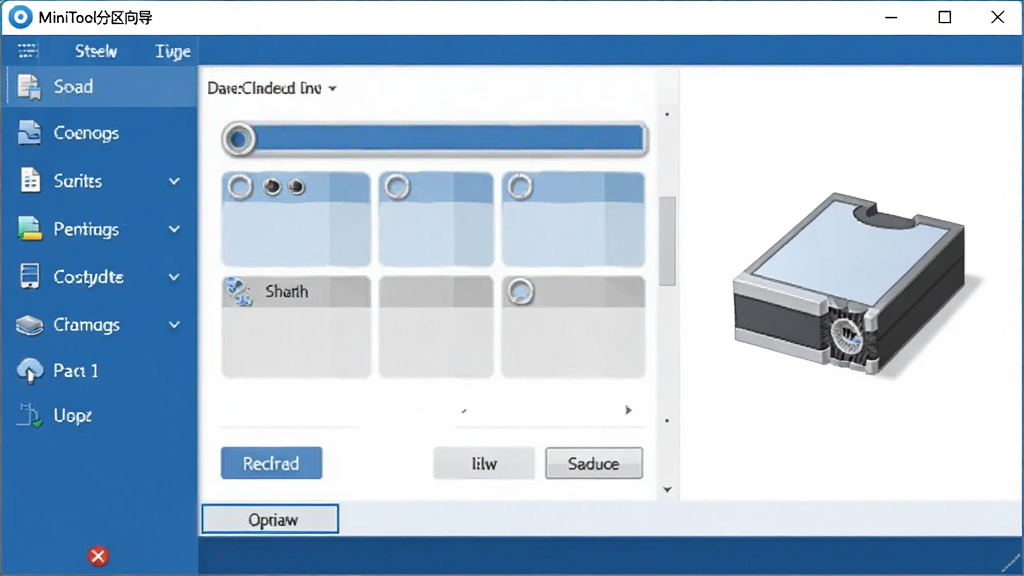Click the MiniTool logo in the title bar
The width and height of the screenshot is (1024, 576).
[x=20, y=17]
